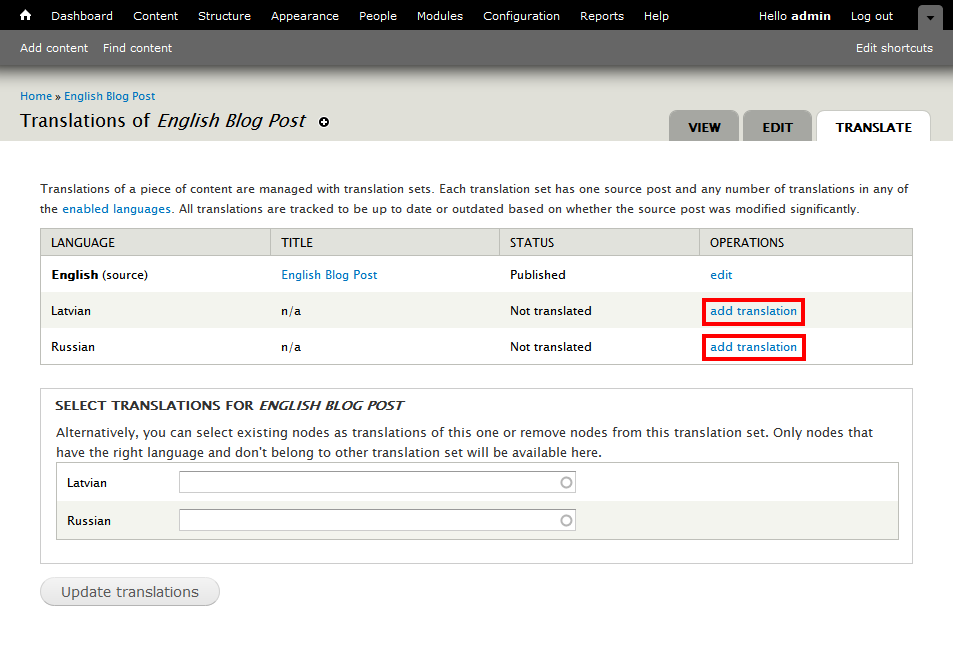Open the Content admin menu
This screenshot has height=672, width=953.
click(x=155, y=16)
